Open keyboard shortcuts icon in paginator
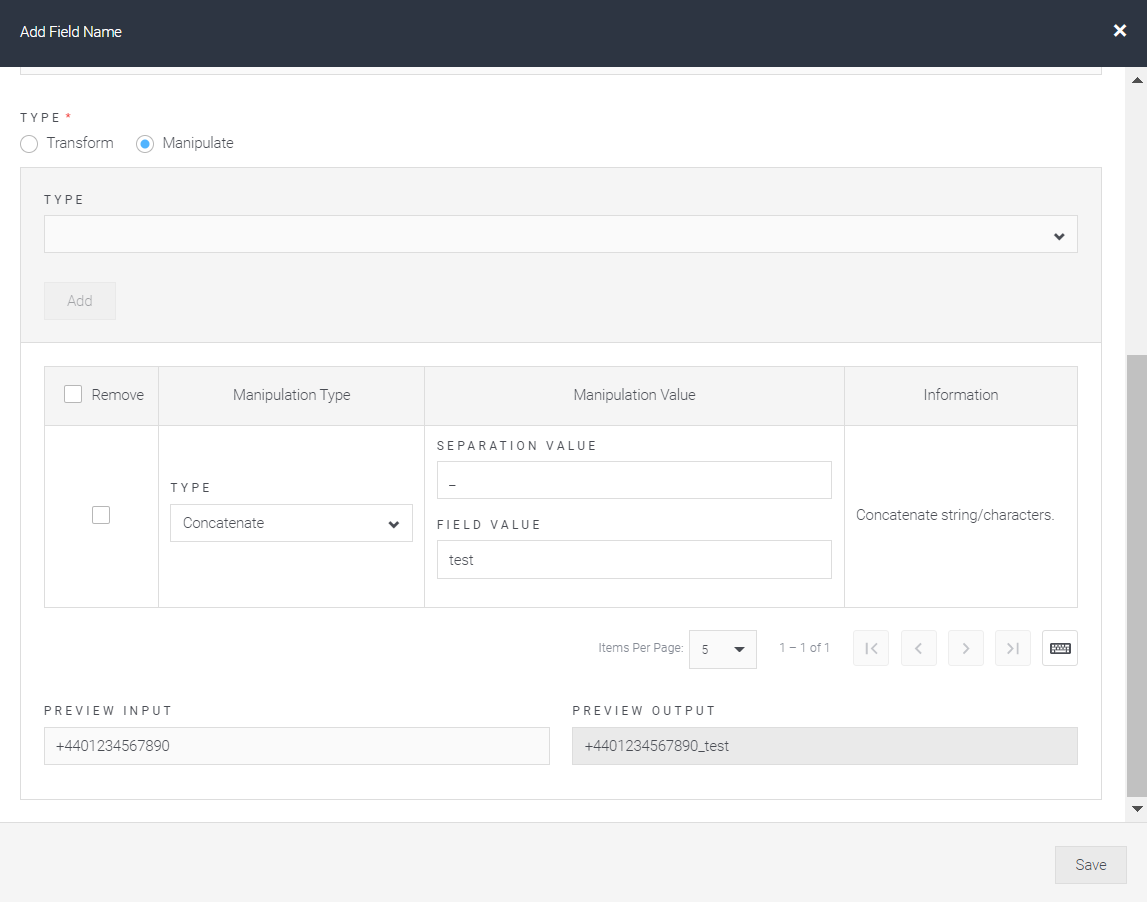Viewport: 1147px width, 902px height. click(x=1060, y=648)
